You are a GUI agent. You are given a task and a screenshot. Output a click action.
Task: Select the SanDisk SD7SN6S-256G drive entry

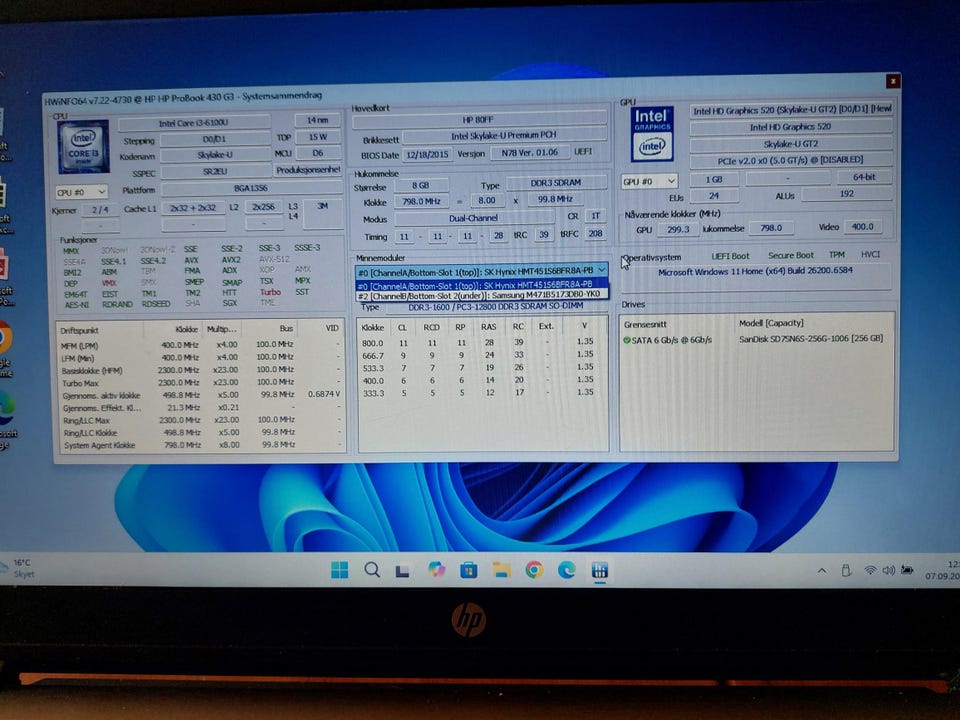click(811, 339)
